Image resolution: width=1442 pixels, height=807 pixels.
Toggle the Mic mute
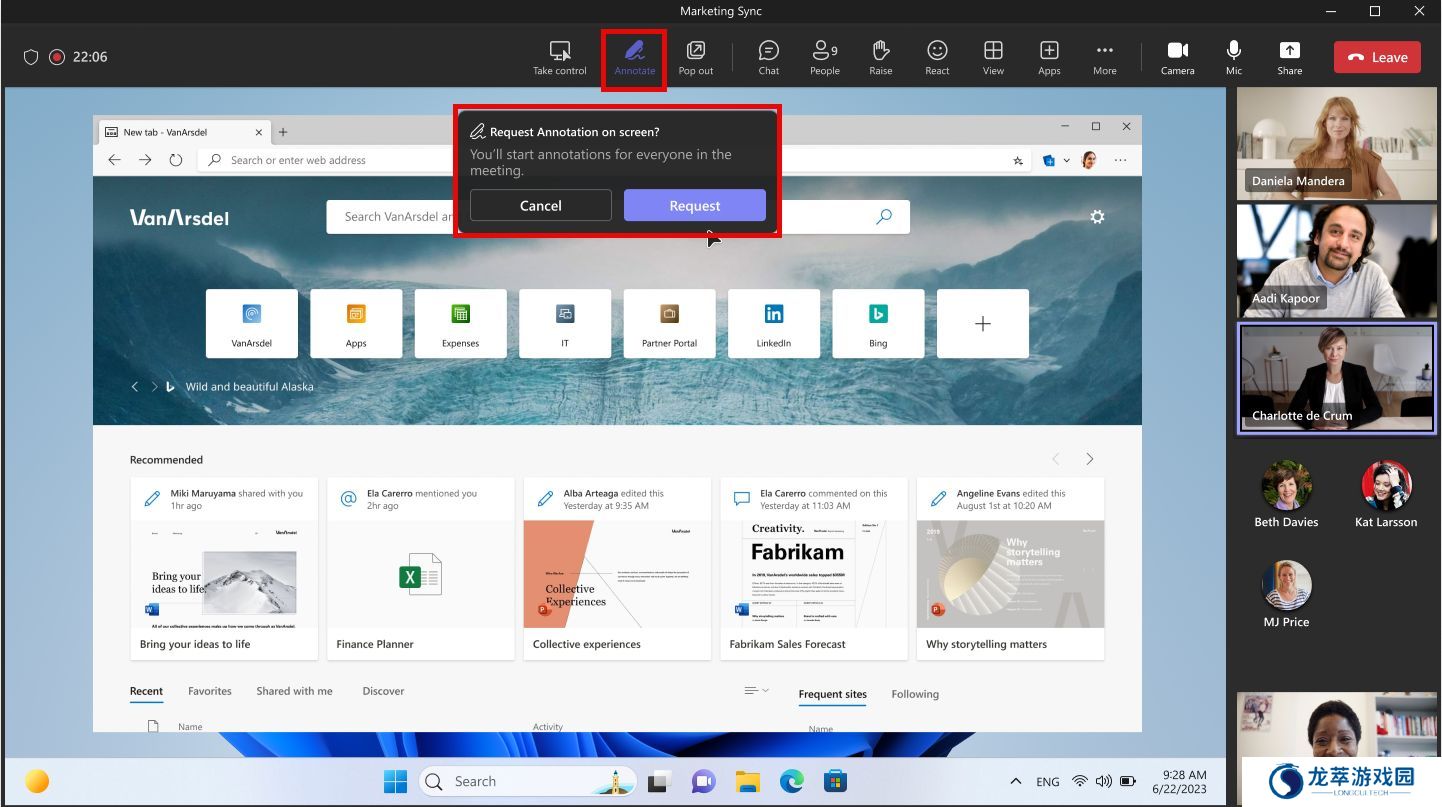click(x=1234, y=57)
